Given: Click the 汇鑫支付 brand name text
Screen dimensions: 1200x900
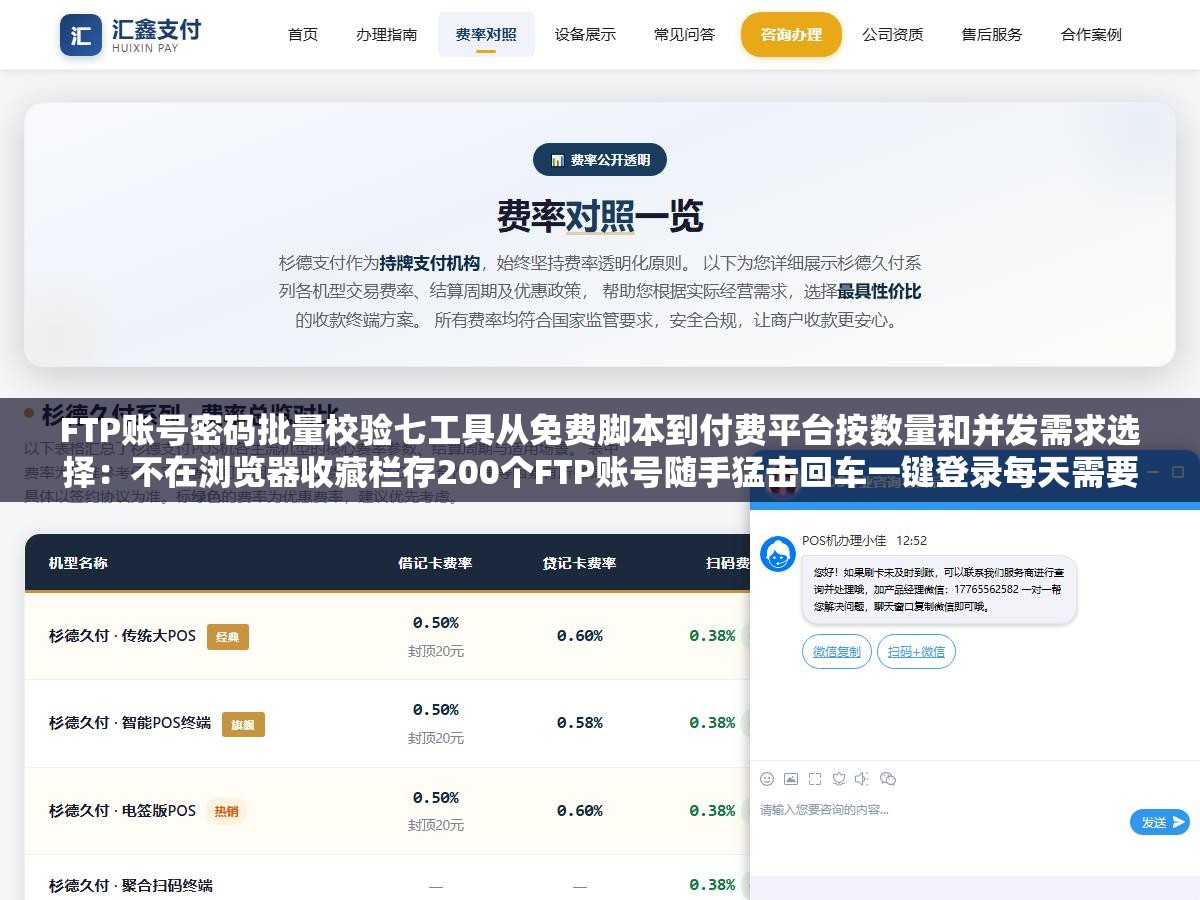Looking at the screenshot, I should (x=156, y=28).
